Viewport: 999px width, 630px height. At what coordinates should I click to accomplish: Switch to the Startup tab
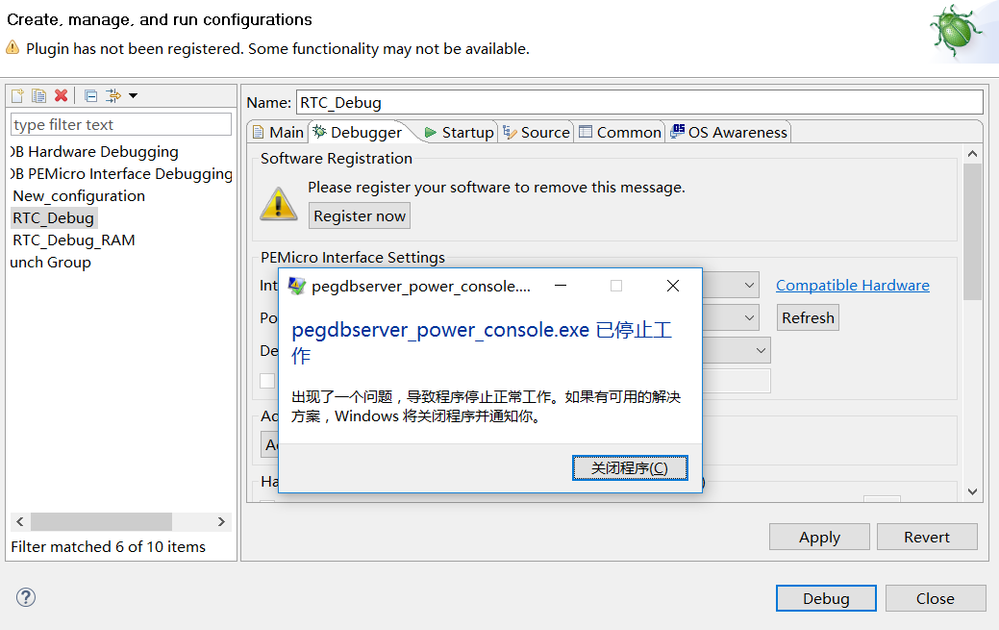(459, 132)
